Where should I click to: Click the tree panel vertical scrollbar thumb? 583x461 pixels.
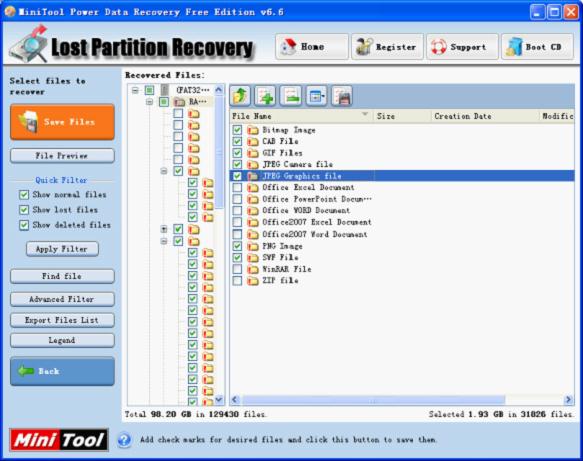point(219,152)
